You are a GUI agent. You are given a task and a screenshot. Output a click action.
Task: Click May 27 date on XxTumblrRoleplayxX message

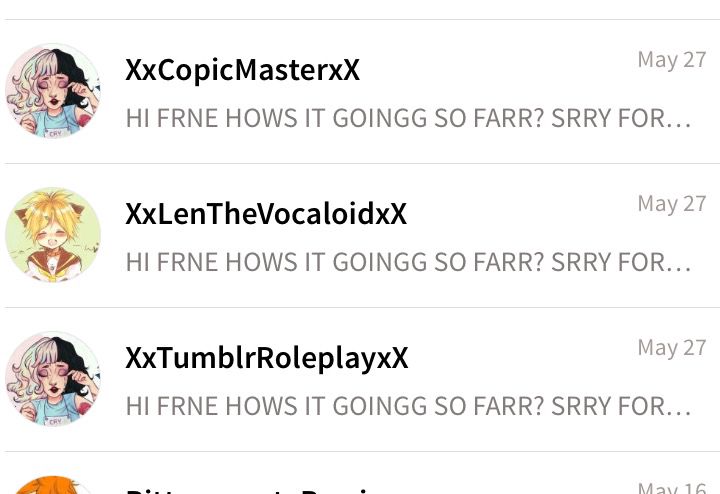672,348
